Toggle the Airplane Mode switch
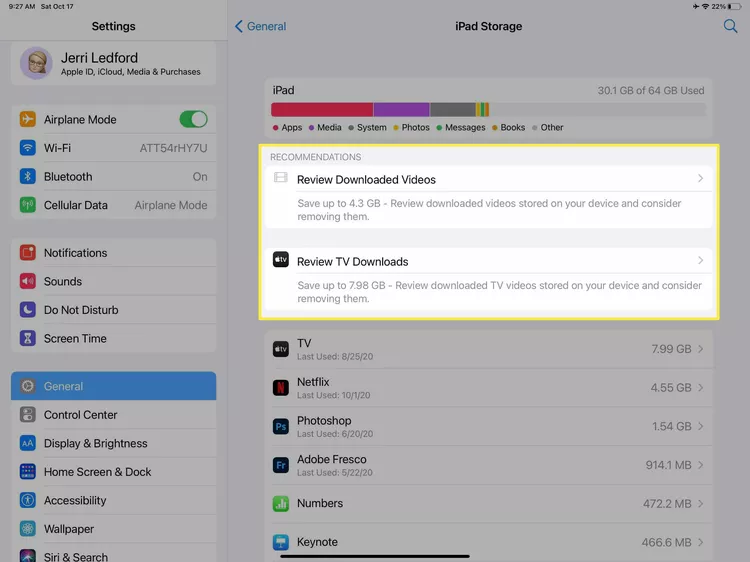The height and width of the screenshot is (562, 750). point(193,119)
